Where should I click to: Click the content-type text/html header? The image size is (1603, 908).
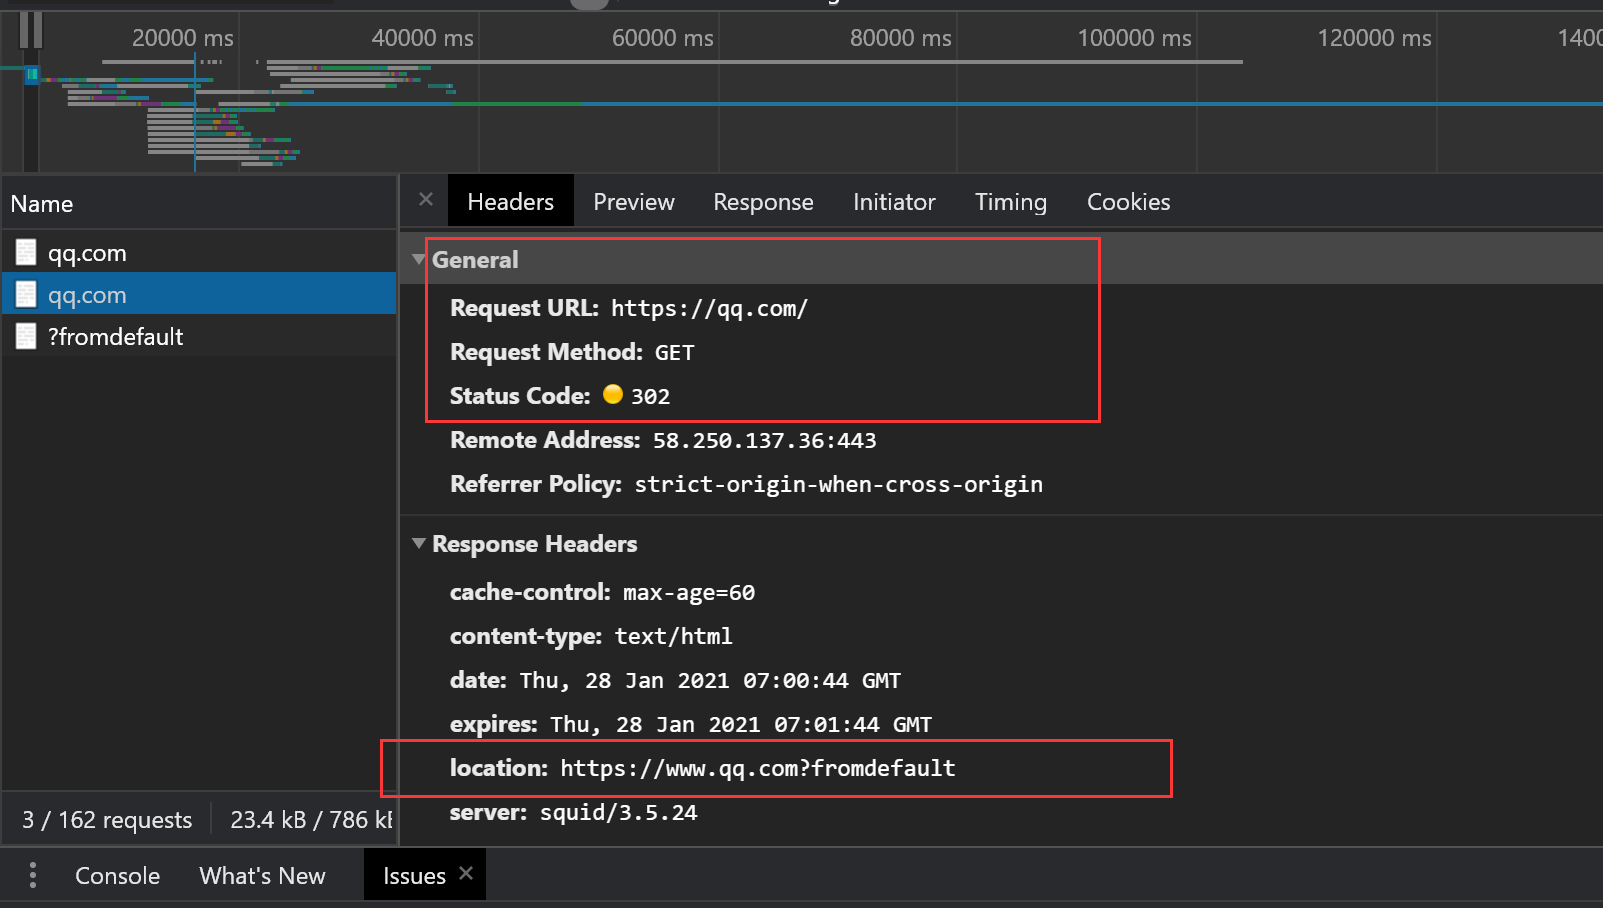[591, 636]
